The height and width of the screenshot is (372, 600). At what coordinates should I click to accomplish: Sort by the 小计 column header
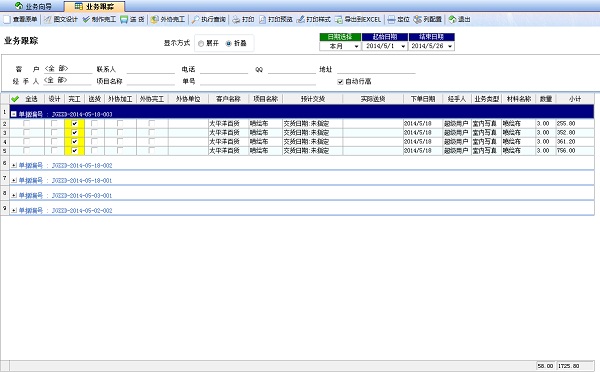575,99
